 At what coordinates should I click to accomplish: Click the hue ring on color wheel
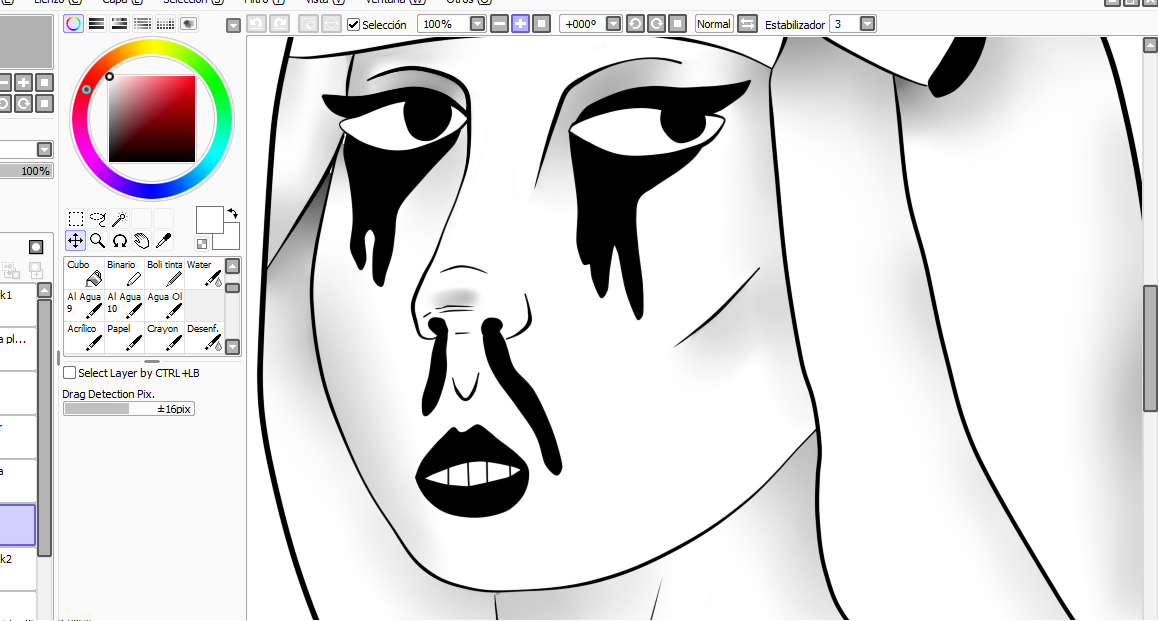pyautogui.click(x=152, y=47)
